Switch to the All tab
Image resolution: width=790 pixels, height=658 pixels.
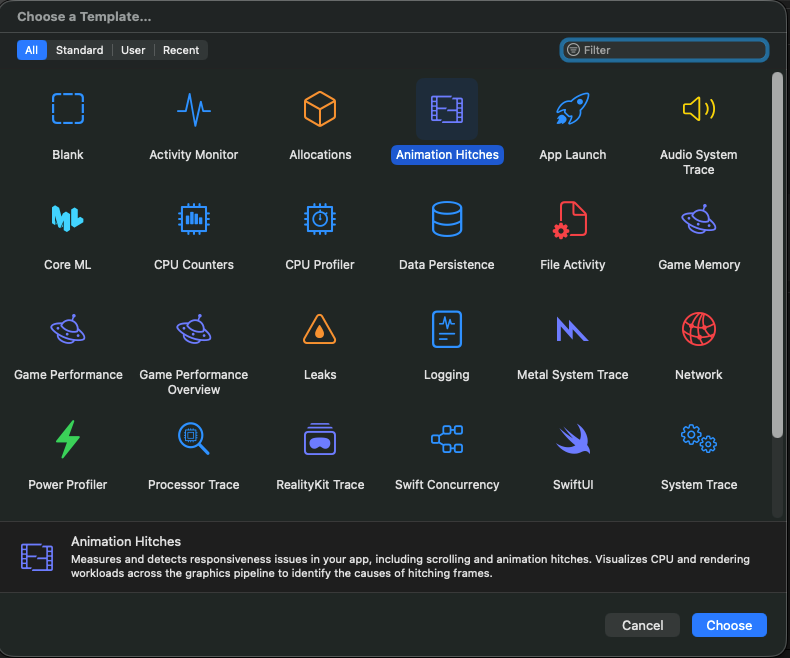32,50
